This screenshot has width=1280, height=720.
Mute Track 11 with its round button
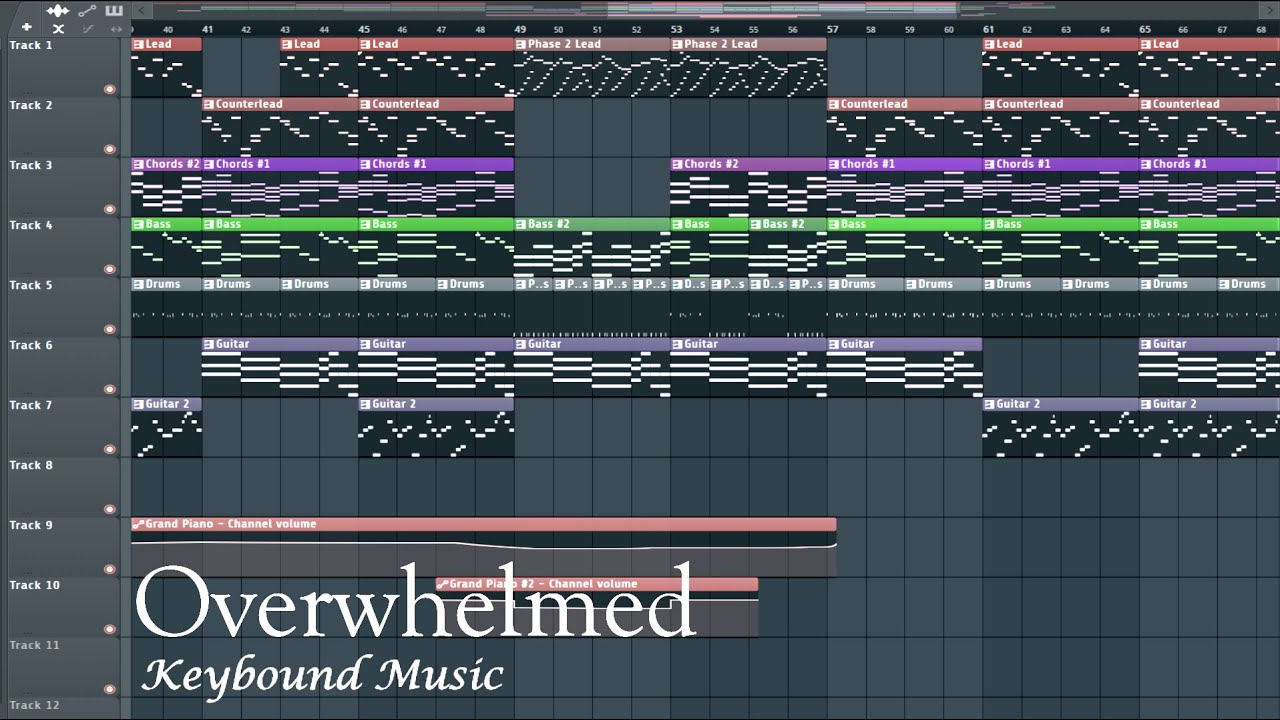pos(110,689)
